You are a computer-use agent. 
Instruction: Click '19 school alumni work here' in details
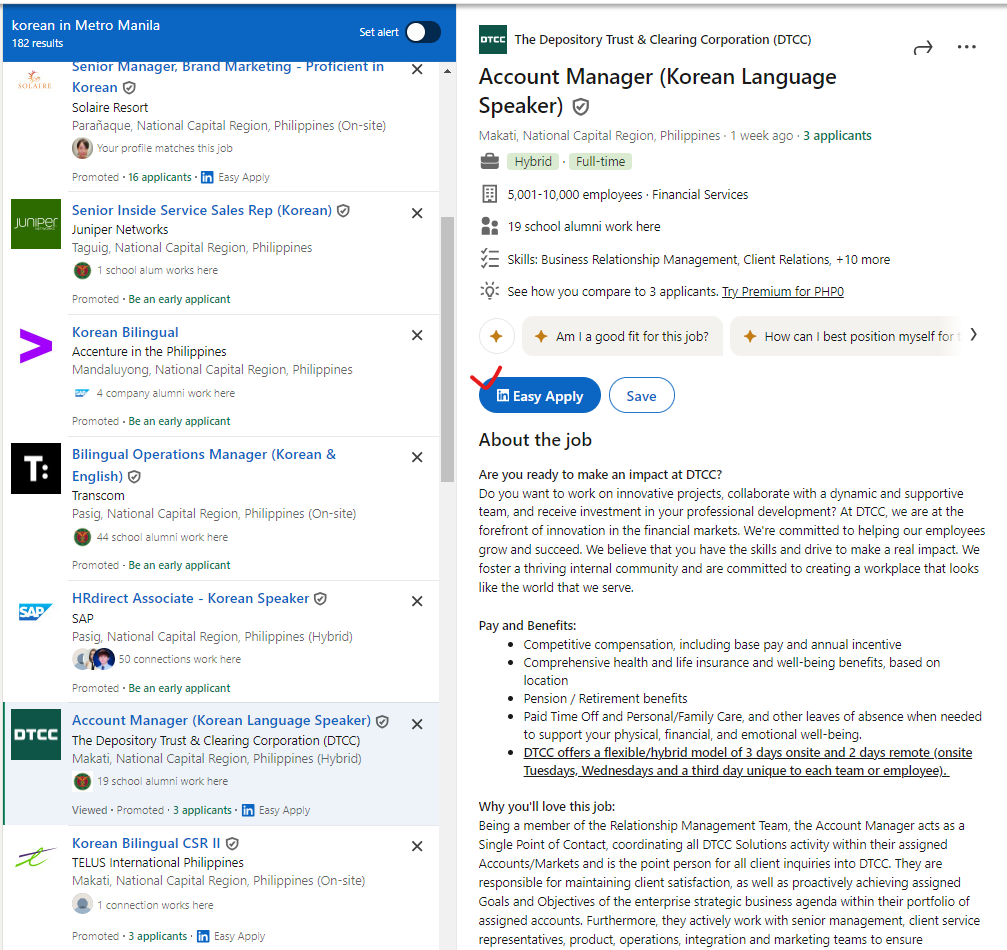[x=584, y=227]
